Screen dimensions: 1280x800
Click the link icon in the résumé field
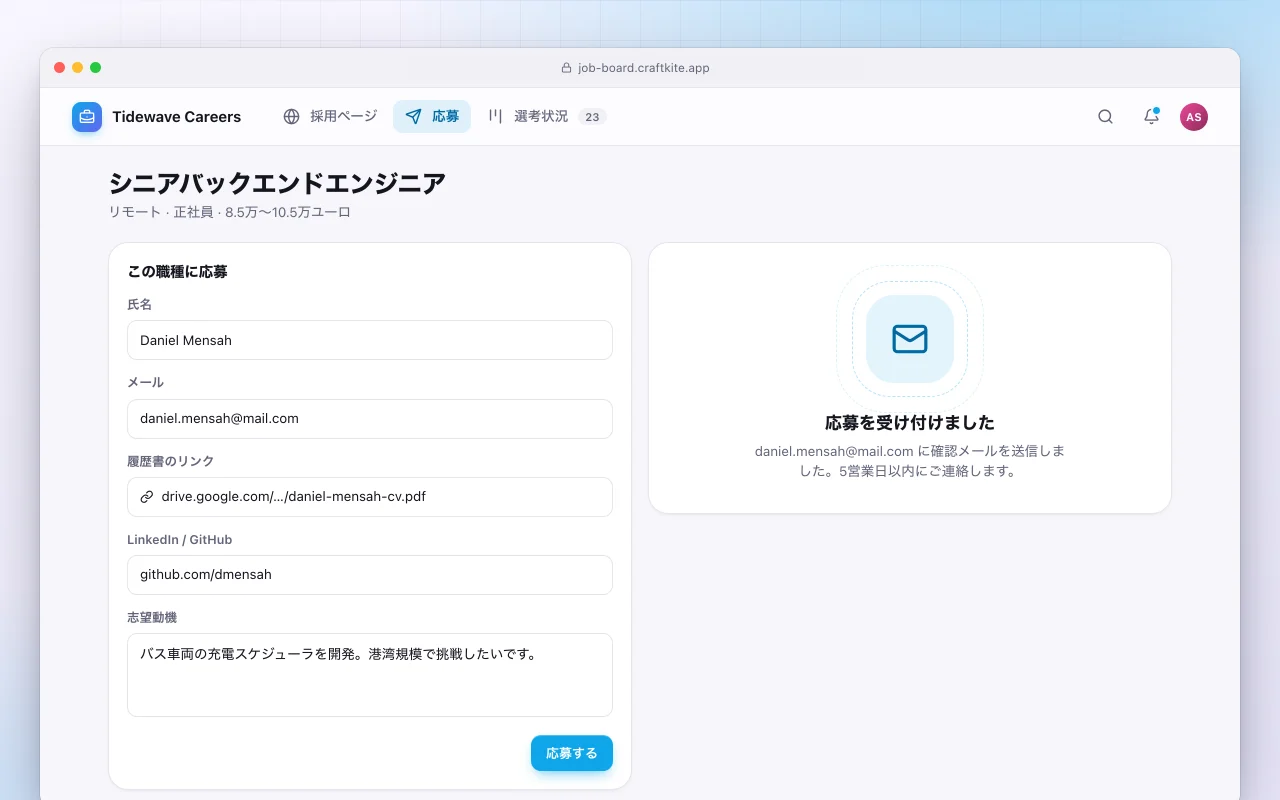click(147, 497)
